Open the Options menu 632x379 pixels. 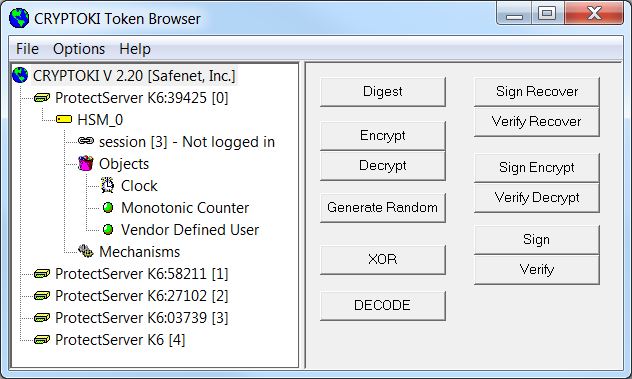(79, 49)
